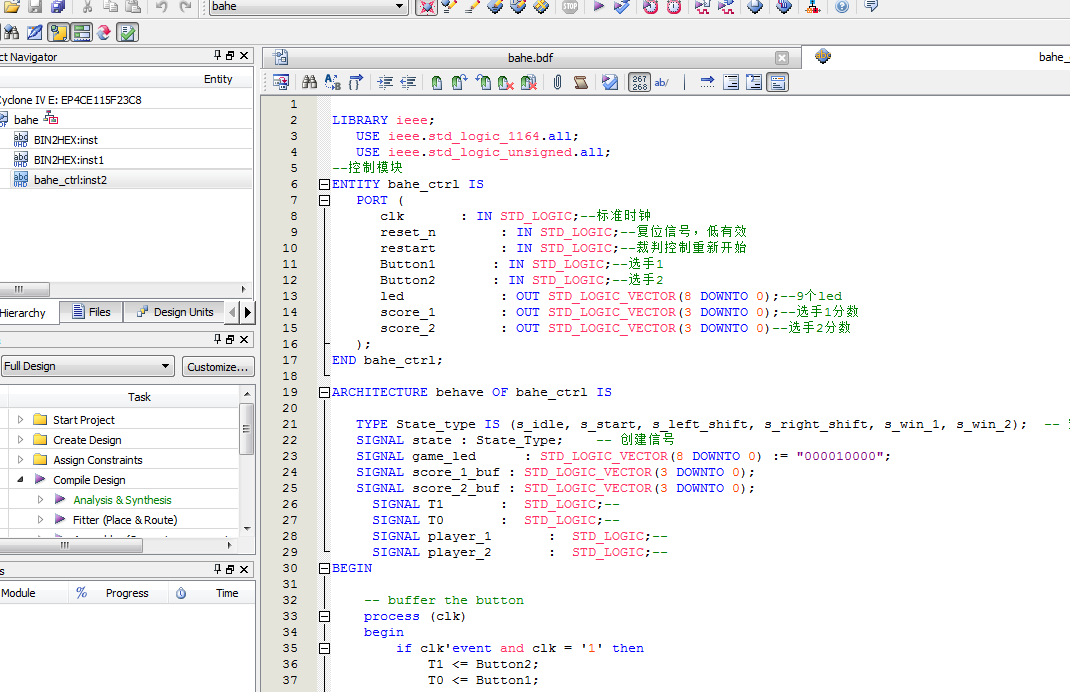Image resolution: width=1070 pixels, height=692 pixels.
Task: Collapse the ENTITY bahe_ctrl code fold
Action: click(x=324, y=184)
